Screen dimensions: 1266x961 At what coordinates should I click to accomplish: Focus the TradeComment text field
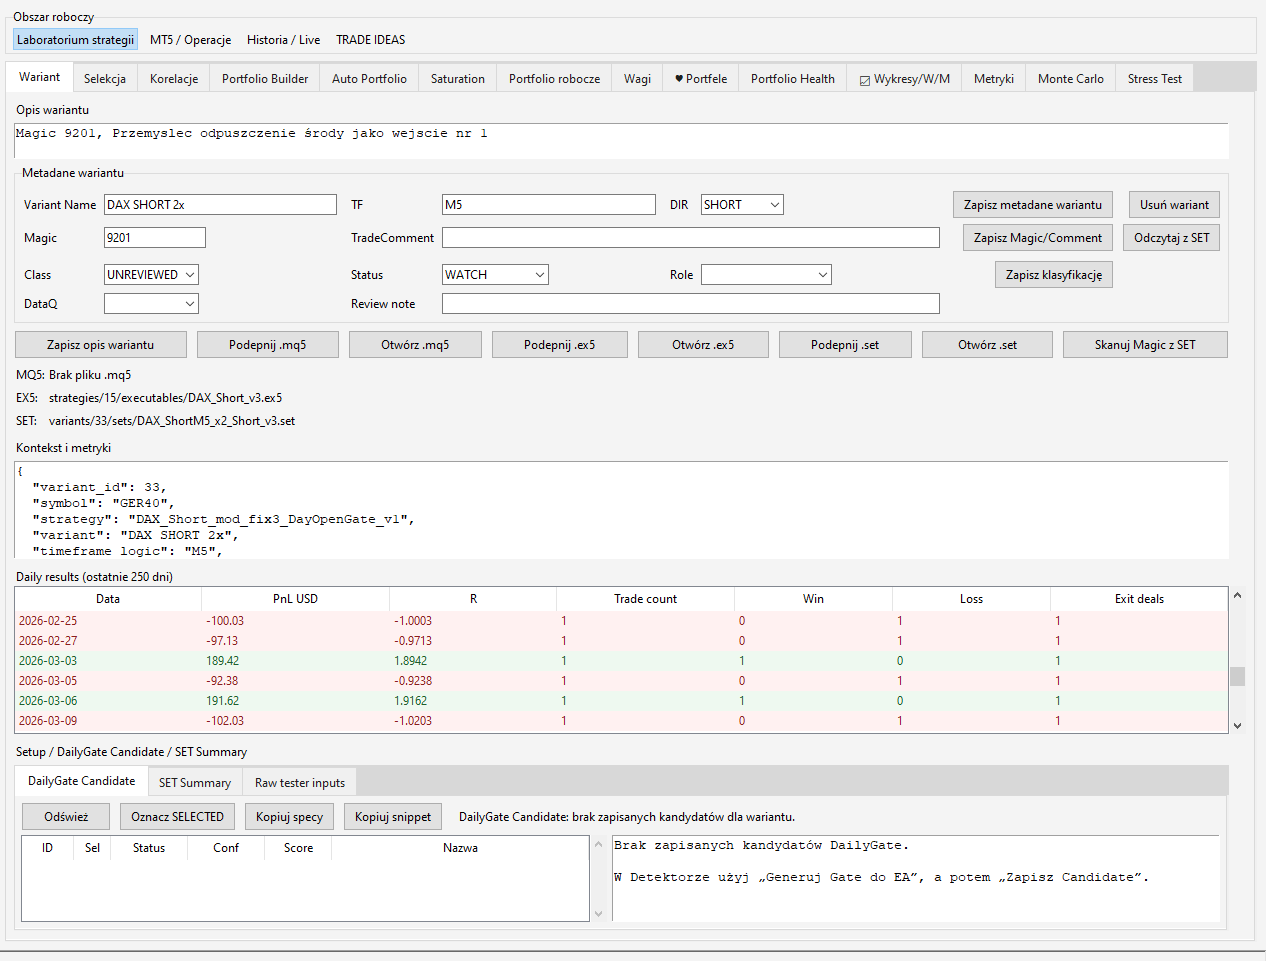pyautogui.click(x=691, y=238)
